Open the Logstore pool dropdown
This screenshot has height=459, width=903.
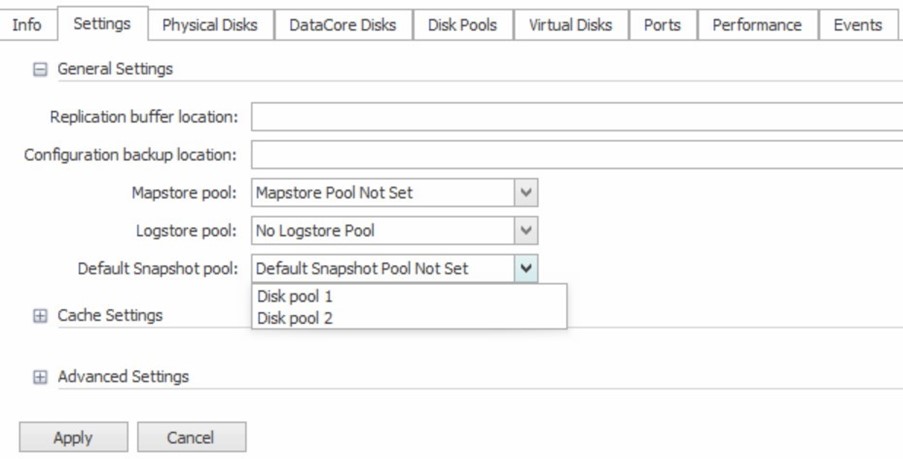(526, 231)
